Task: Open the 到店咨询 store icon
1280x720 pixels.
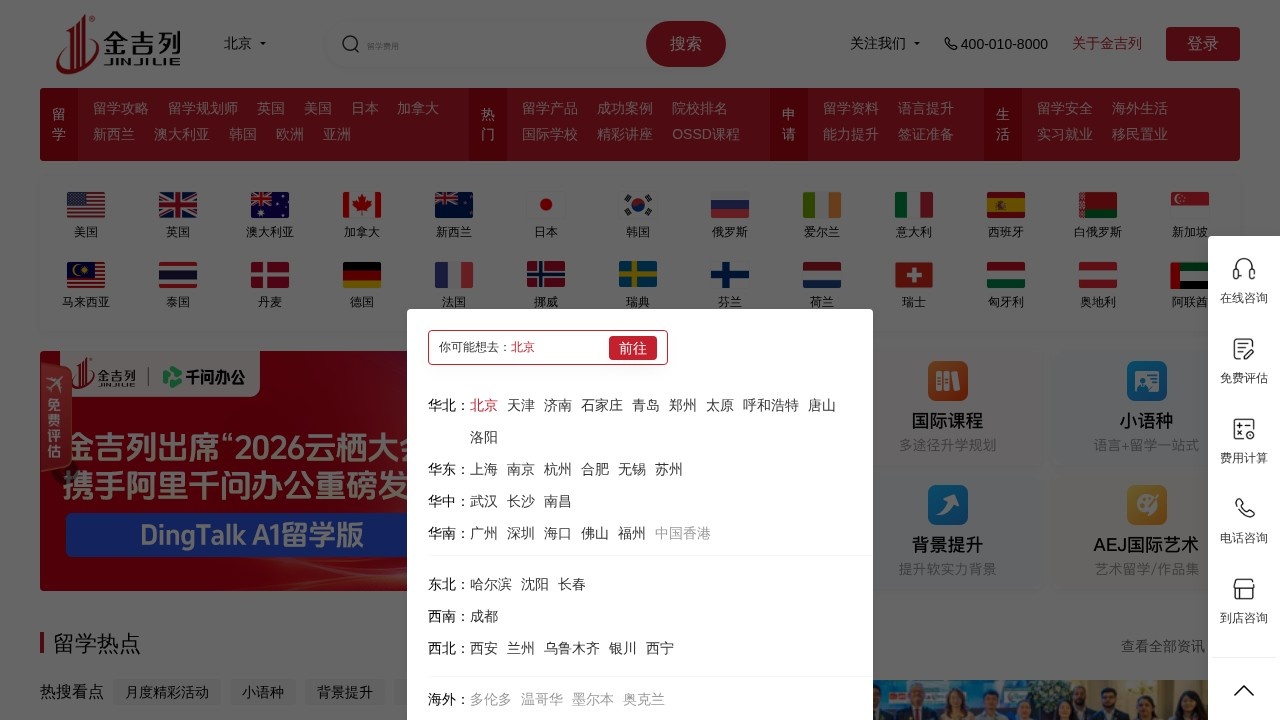Action: coord(1244,588)
